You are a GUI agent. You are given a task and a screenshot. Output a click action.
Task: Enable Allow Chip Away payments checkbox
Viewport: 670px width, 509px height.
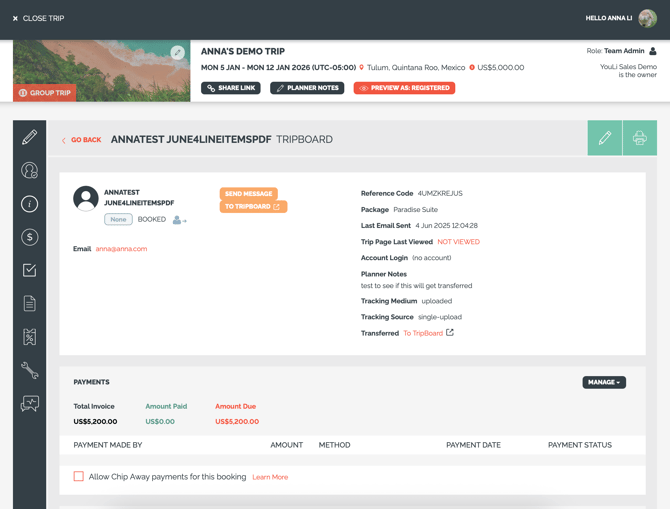pos(79,476)
